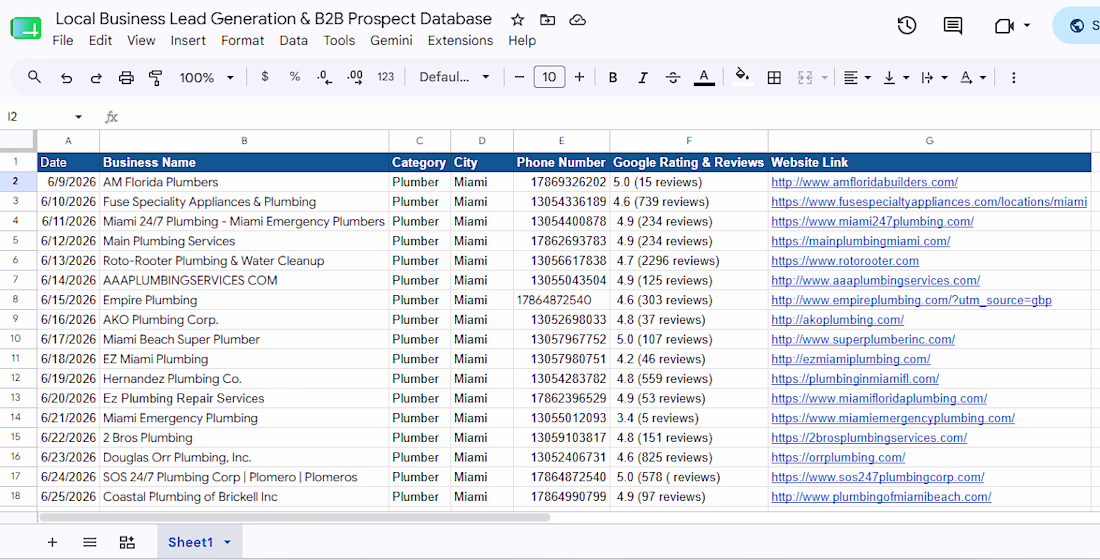Click the formula bar
1100x560 pixels.
[x=609, y=116]
